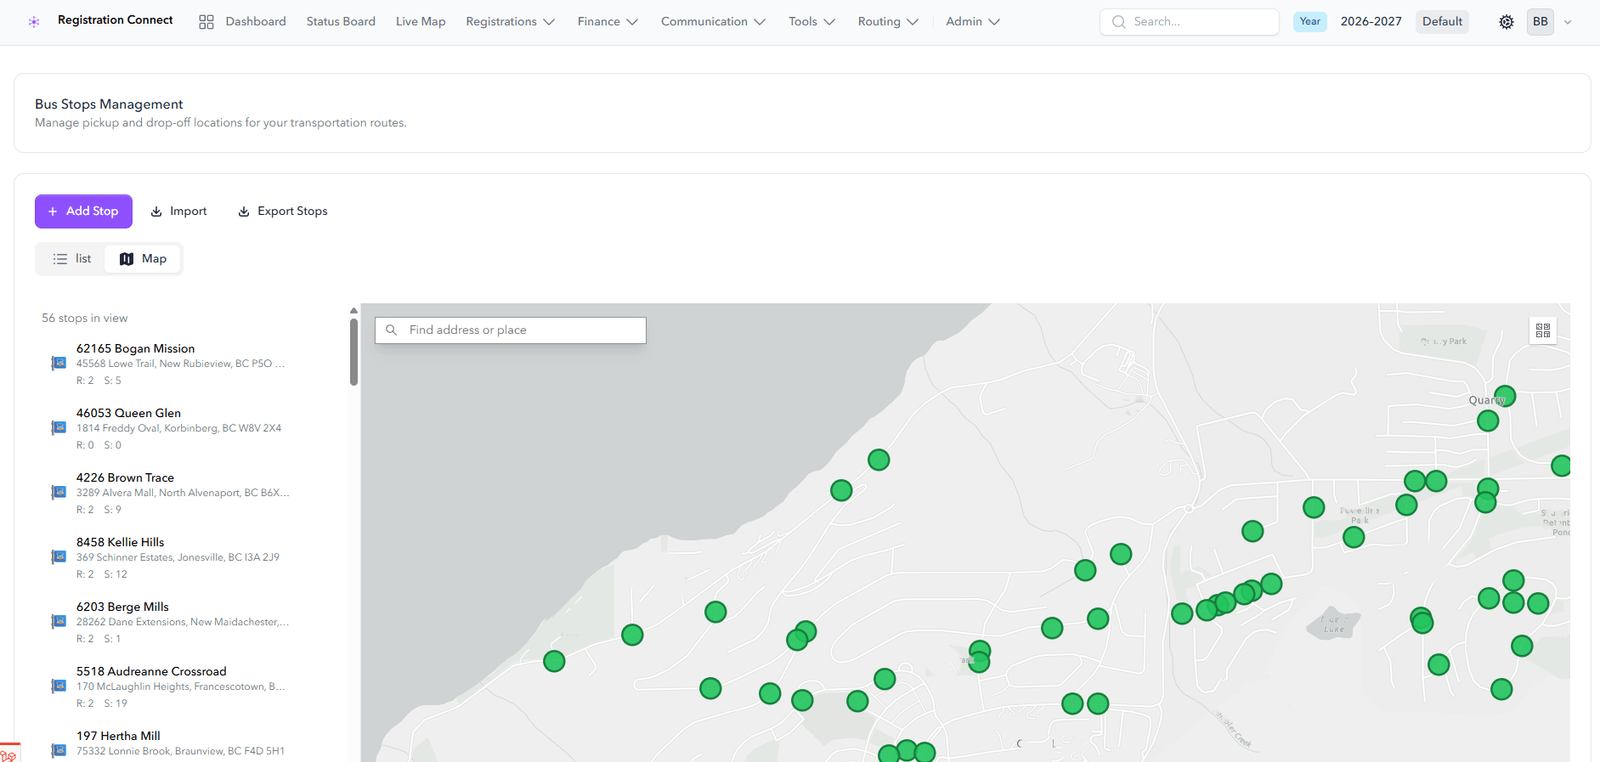Open the Live Map page

point(421,22)
